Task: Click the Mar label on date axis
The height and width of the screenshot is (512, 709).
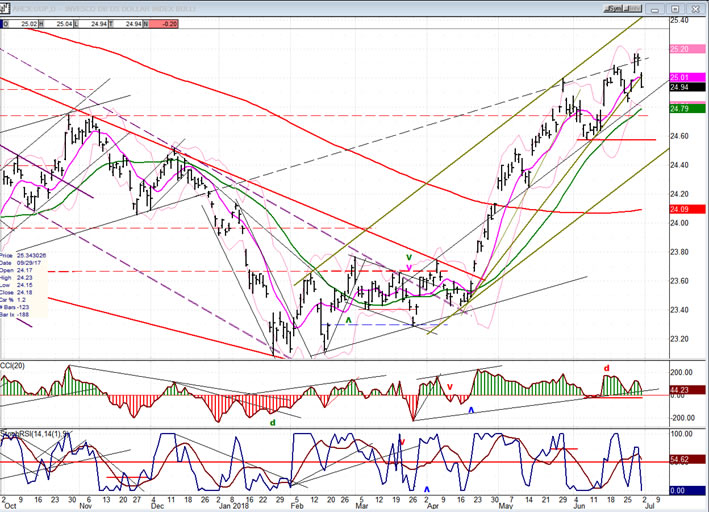Action: click(x=361, y=506)
